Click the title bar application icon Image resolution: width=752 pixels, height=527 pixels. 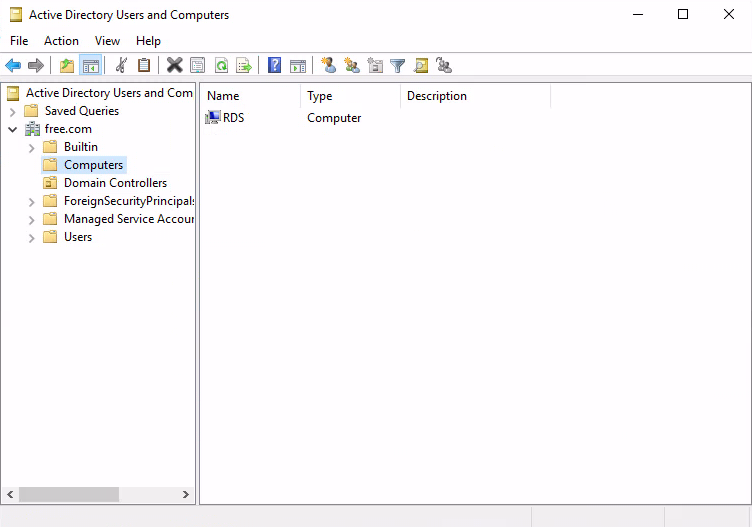pyautogui.click(x=16, y=15)
